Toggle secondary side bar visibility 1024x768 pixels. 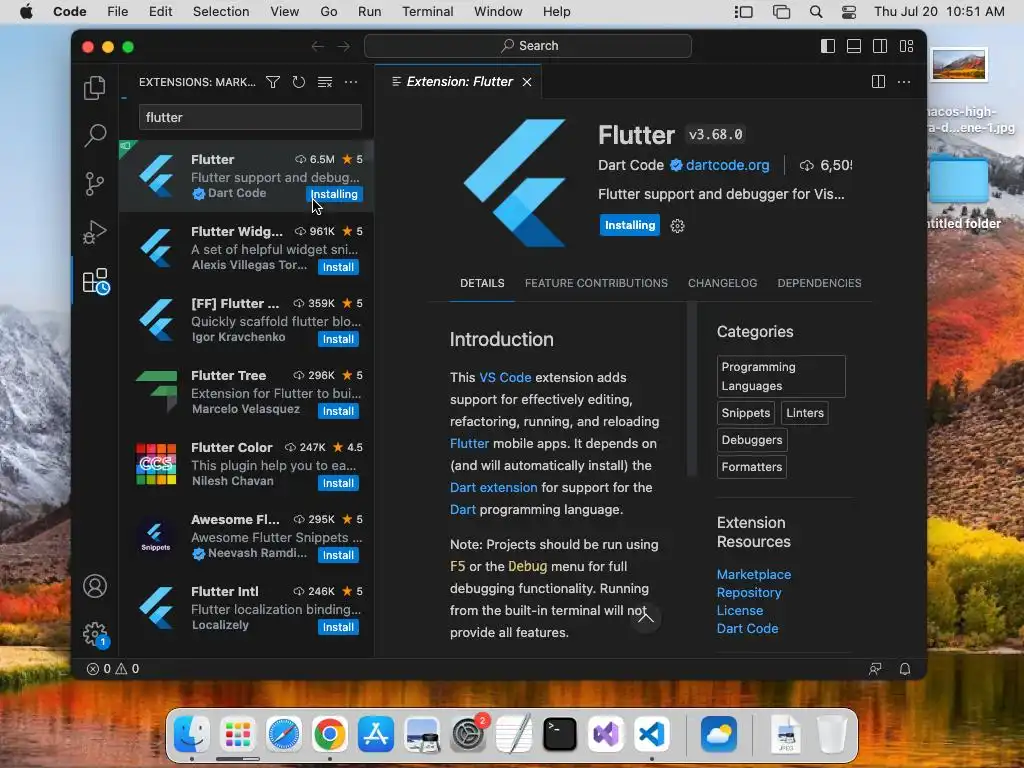(x=880, y=46)
